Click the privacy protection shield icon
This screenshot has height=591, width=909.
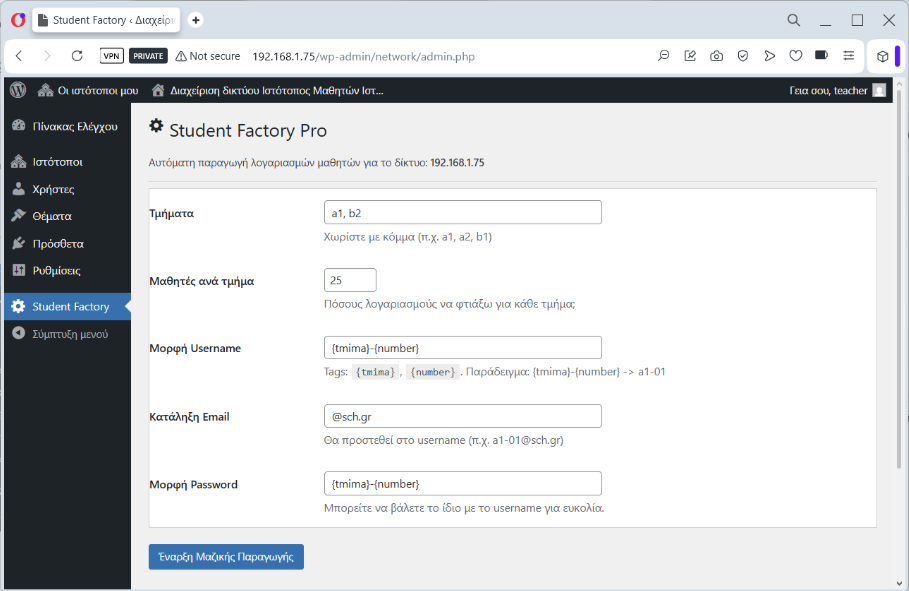(x=743, y=56)
